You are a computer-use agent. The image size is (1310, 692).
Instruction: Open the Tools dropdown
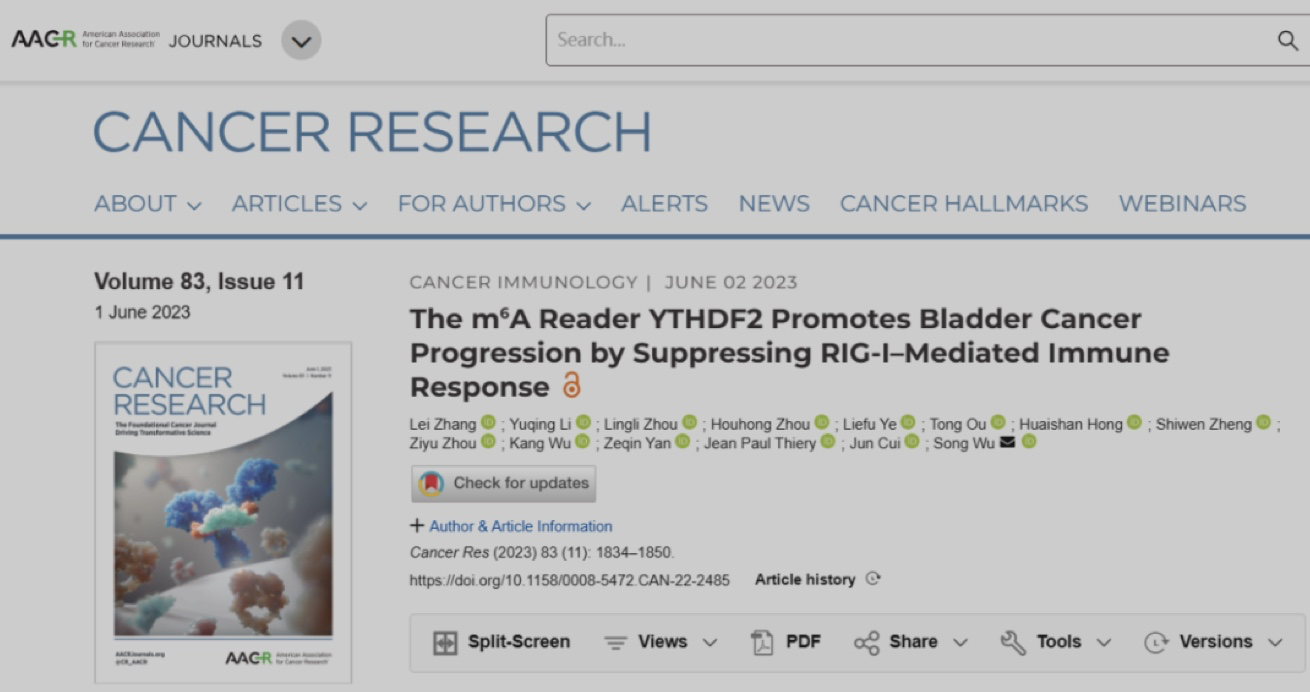coord(1057,642)
